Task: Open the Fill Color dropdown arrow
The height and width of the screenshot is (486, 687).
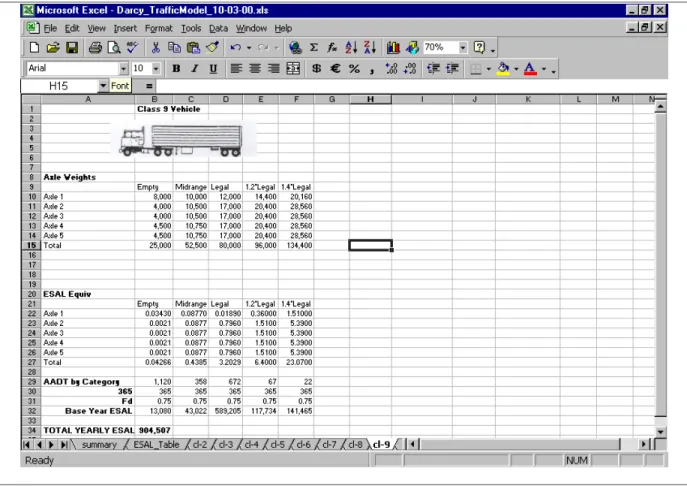Action: [516, 69]
